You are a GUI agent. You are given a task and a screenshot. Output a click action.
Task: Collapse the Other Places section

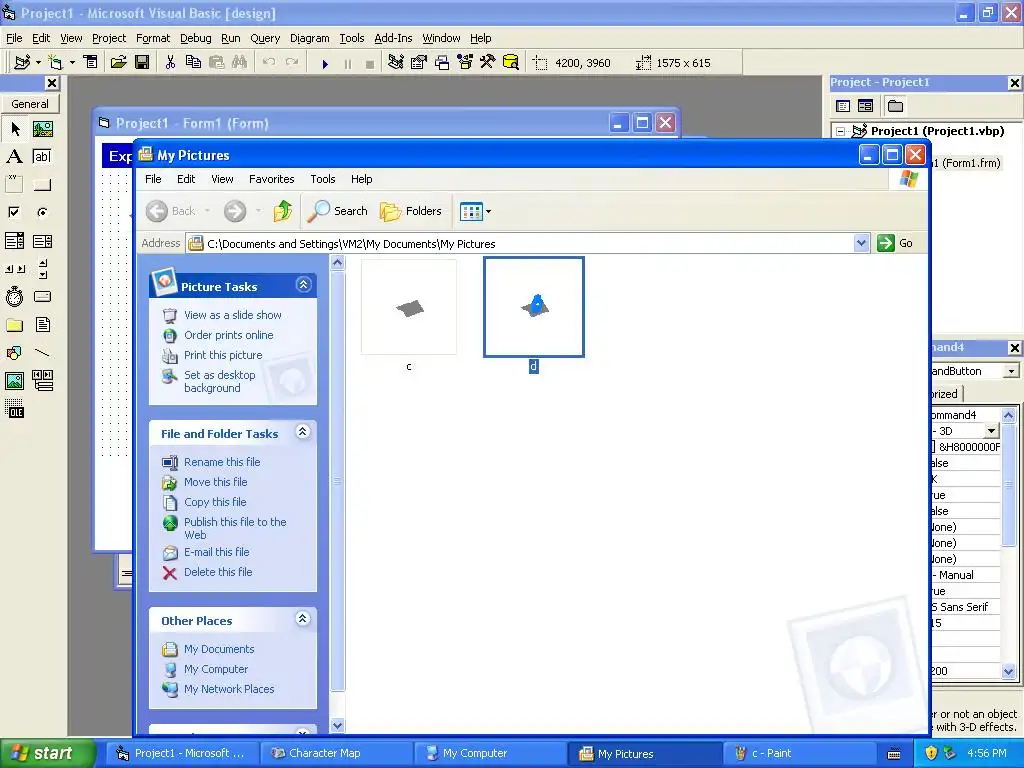(302, 618)
